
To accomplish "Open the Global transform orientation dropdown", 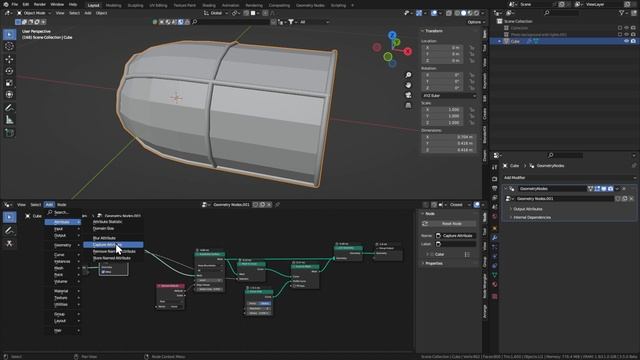I will pos(216,13).
